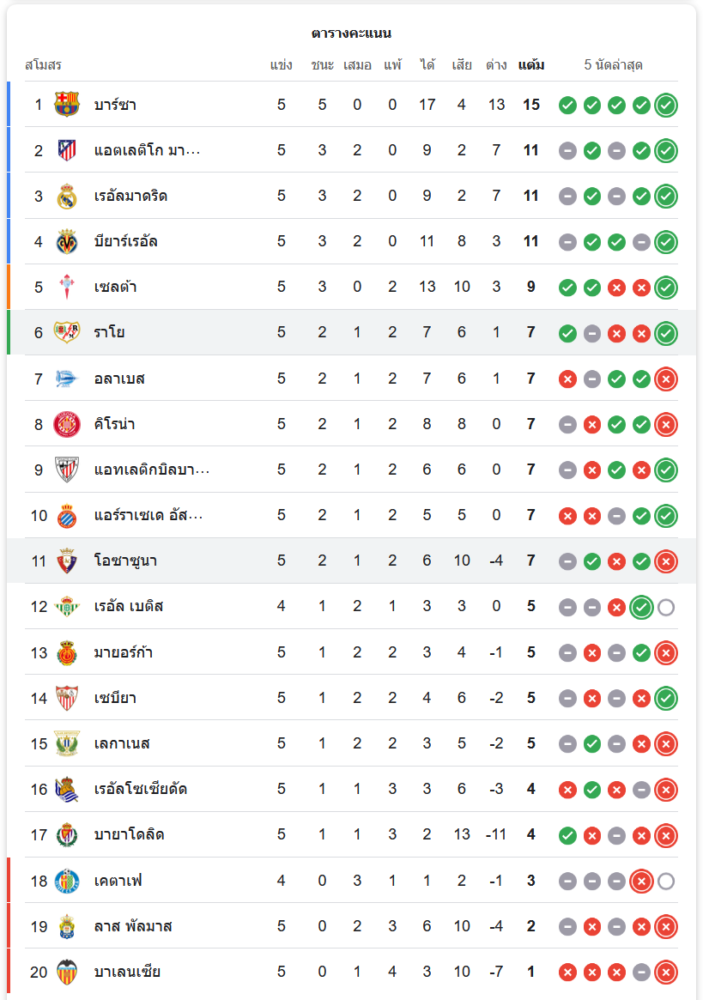Screen dimensions: 703x1000
Task: Click the Celta Vigo crest icon
Action: tap(67, 288)
